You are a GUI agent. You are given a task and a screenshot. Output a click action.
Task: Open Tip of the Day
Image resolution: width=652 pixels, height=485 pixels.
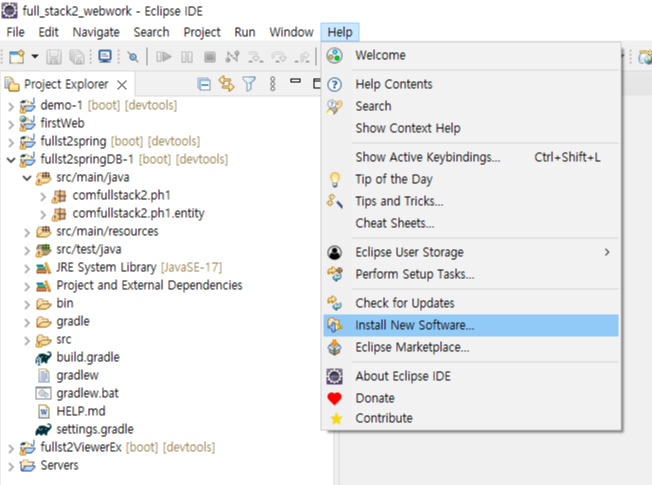(471, 180)
